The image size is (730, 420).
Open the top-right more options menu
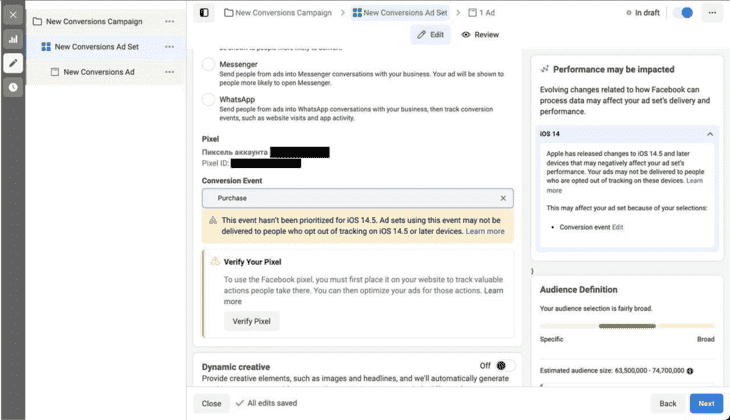coord(712,13)
